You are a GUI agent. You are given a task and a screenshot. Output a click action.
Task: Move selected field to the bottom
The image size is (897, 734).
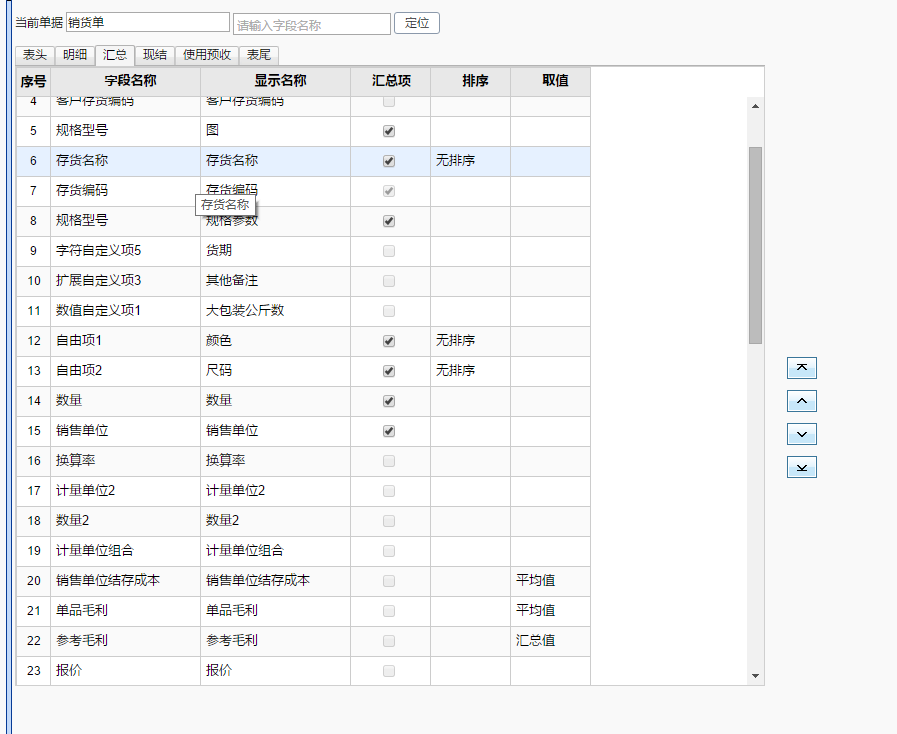coord(801,467)
